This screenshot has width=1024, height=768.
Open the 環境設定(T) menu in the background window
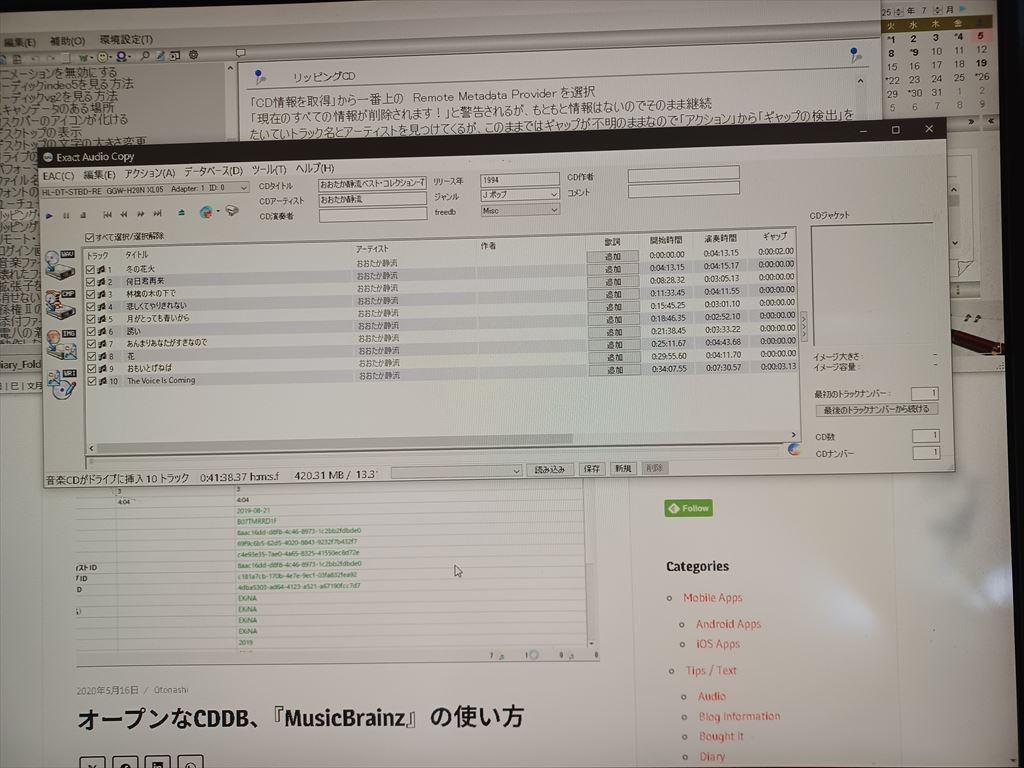click(126, 40)
